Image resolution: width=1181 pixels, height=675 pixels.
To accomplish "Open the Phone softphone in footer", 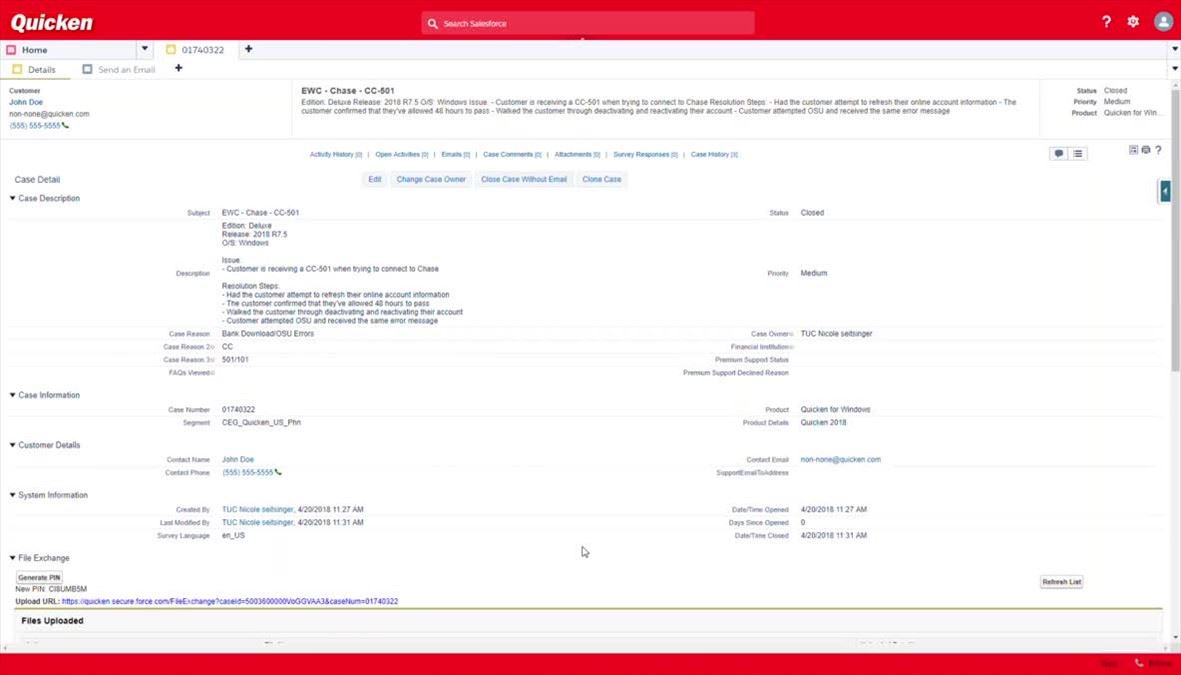I will pos(1153,664).
